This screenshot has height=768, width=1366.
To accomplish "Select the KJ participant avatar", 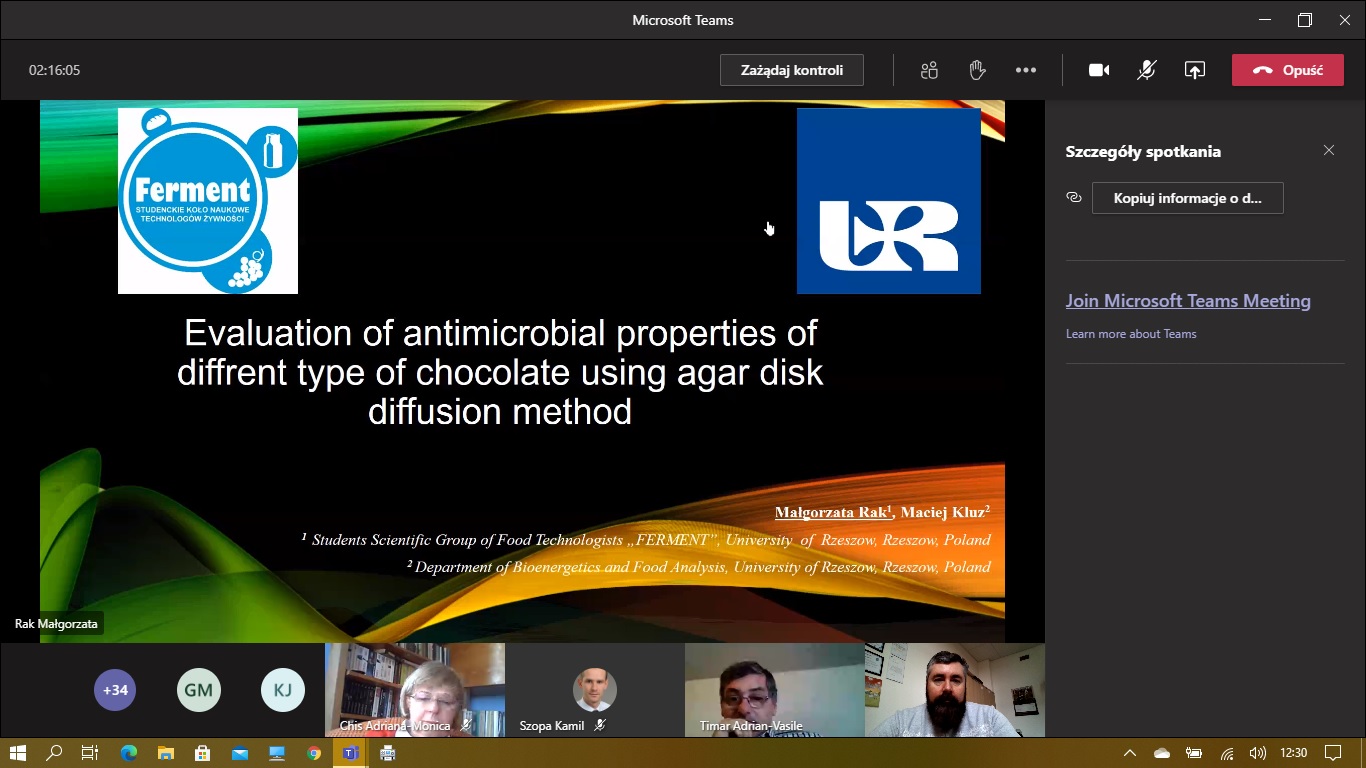I will coord(282,690).
